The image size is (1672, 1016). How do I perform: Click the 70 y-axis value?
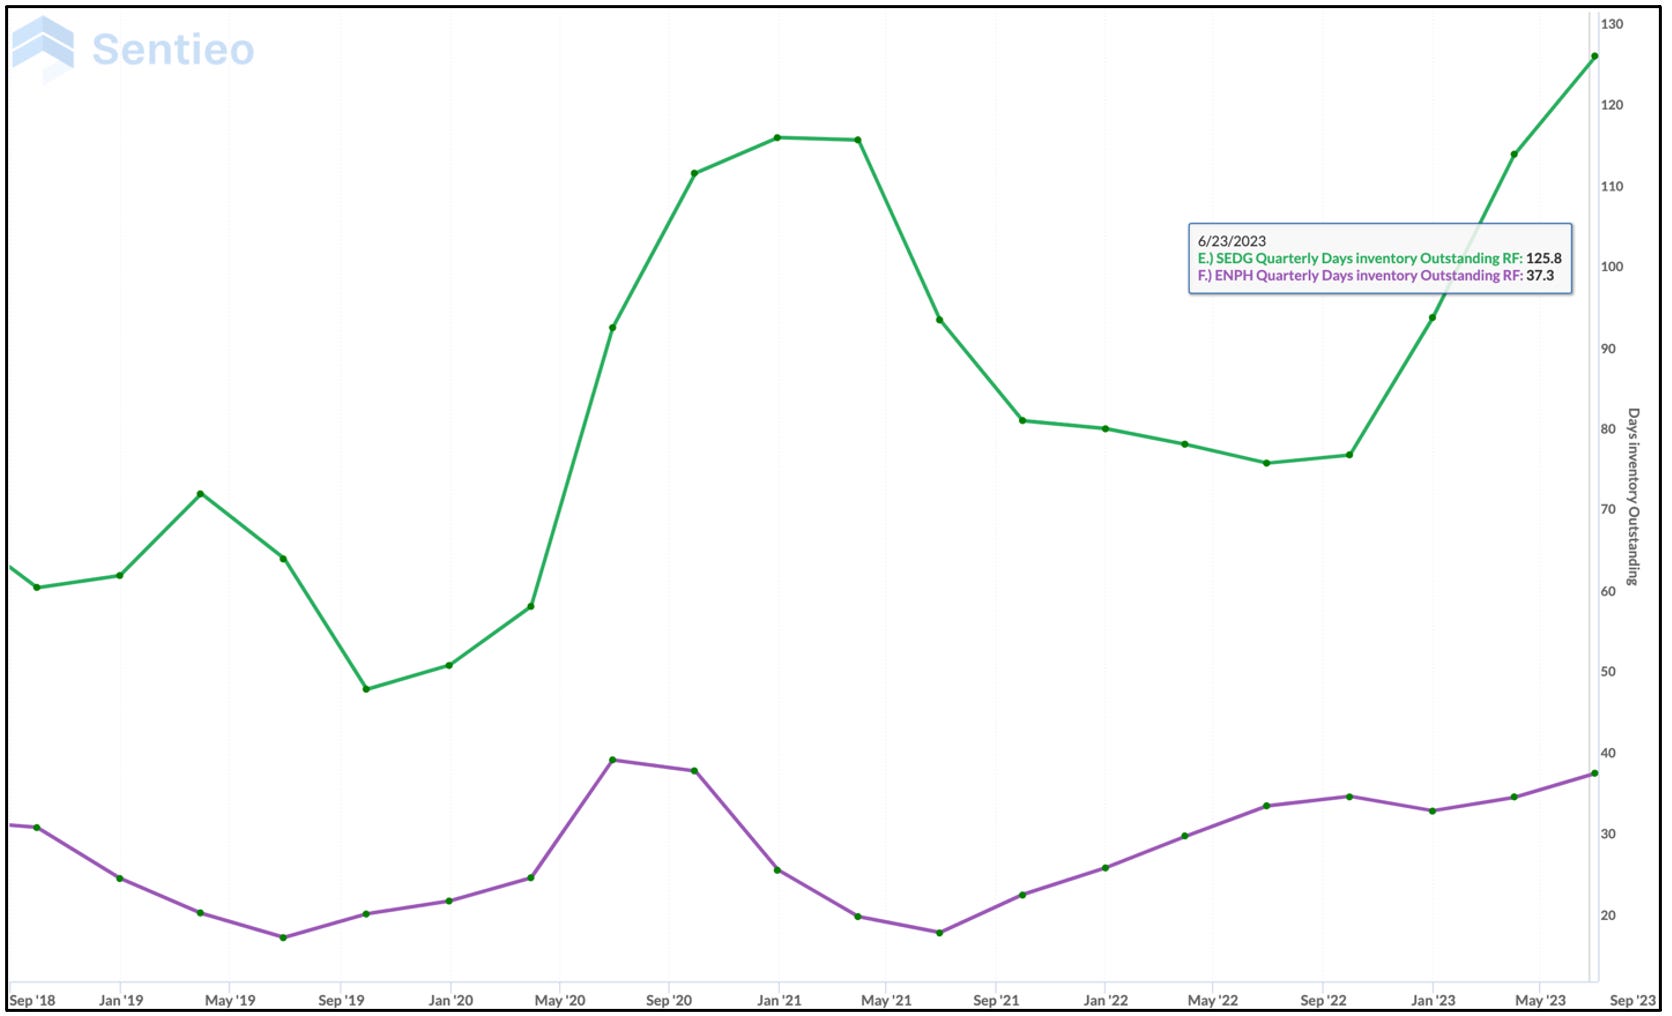1608,510
